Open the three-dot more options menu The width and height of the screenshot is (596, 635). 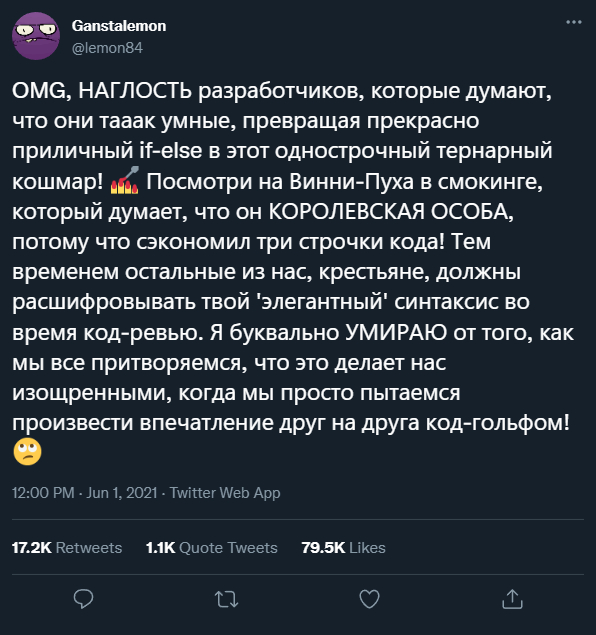(574, 22)
